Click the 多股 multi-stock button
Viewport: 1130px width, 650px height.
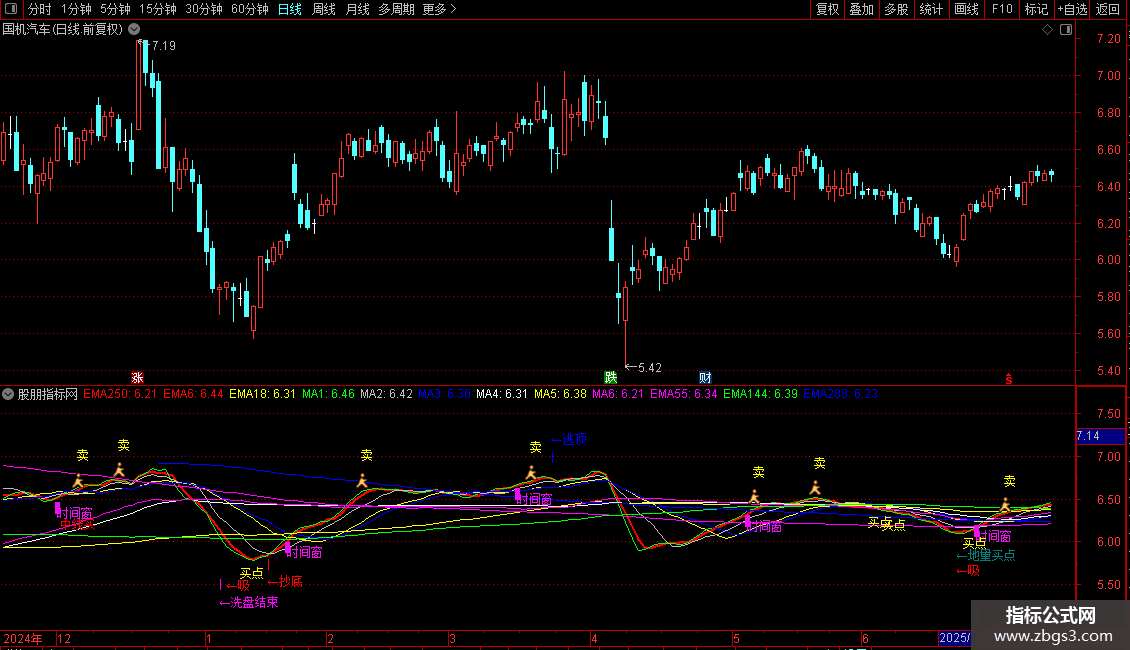pos(896,9)
